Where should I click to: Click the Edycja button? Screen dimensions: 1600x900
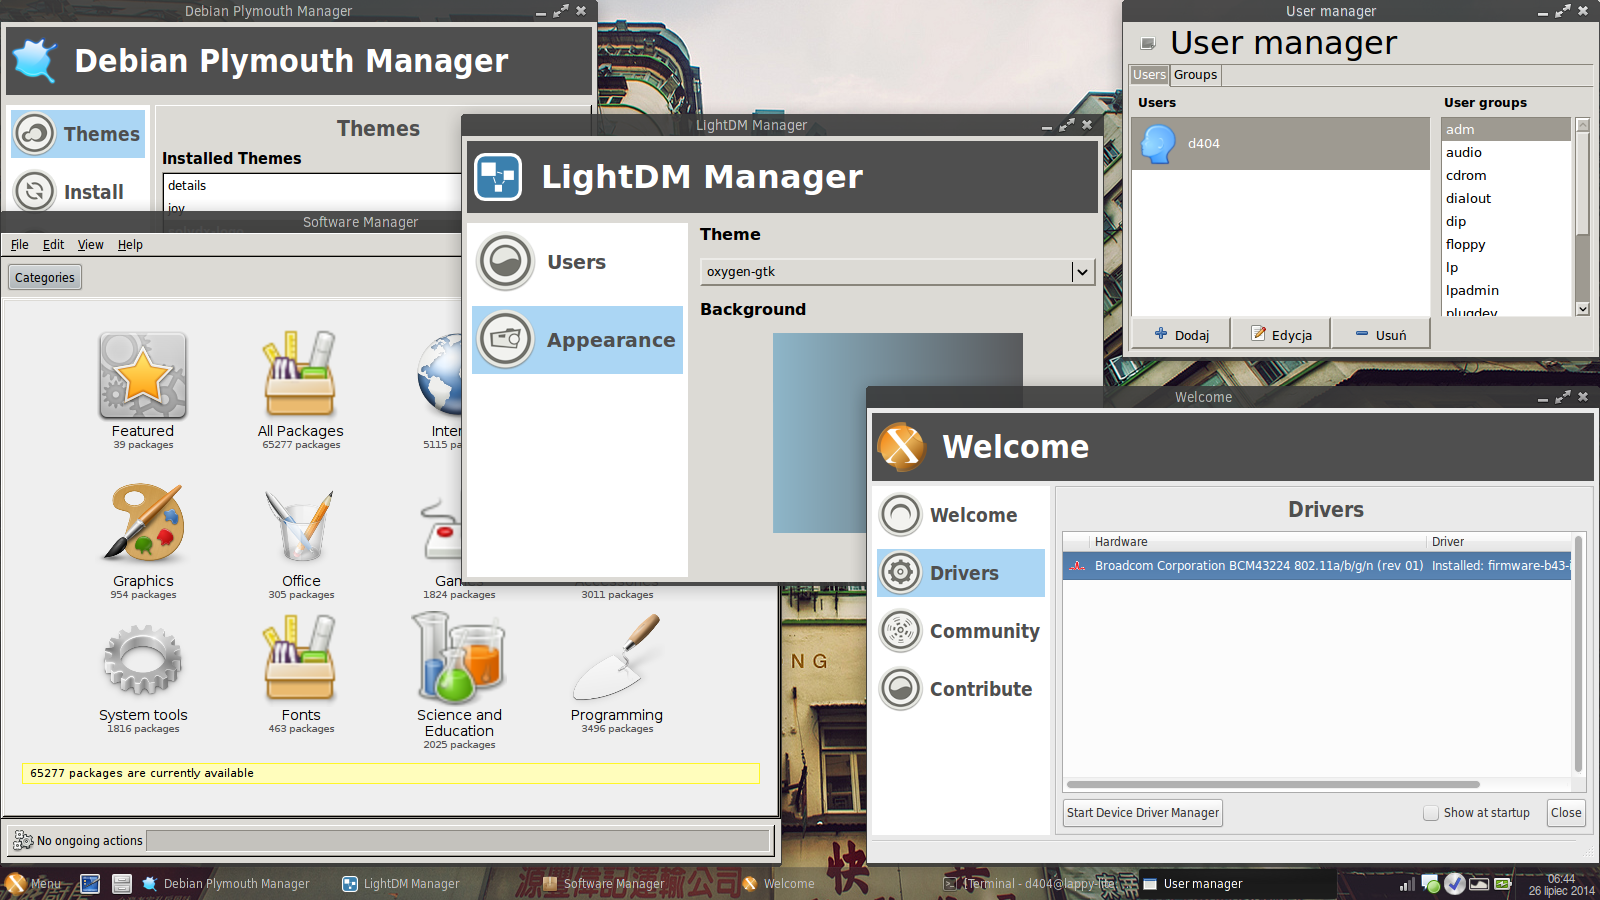1281,335
